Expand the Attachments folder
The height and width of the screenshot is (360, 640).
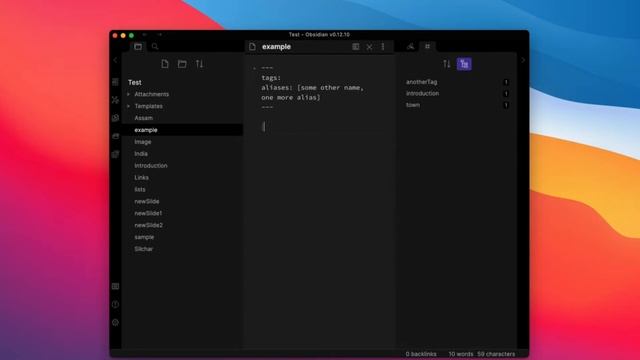128,94
